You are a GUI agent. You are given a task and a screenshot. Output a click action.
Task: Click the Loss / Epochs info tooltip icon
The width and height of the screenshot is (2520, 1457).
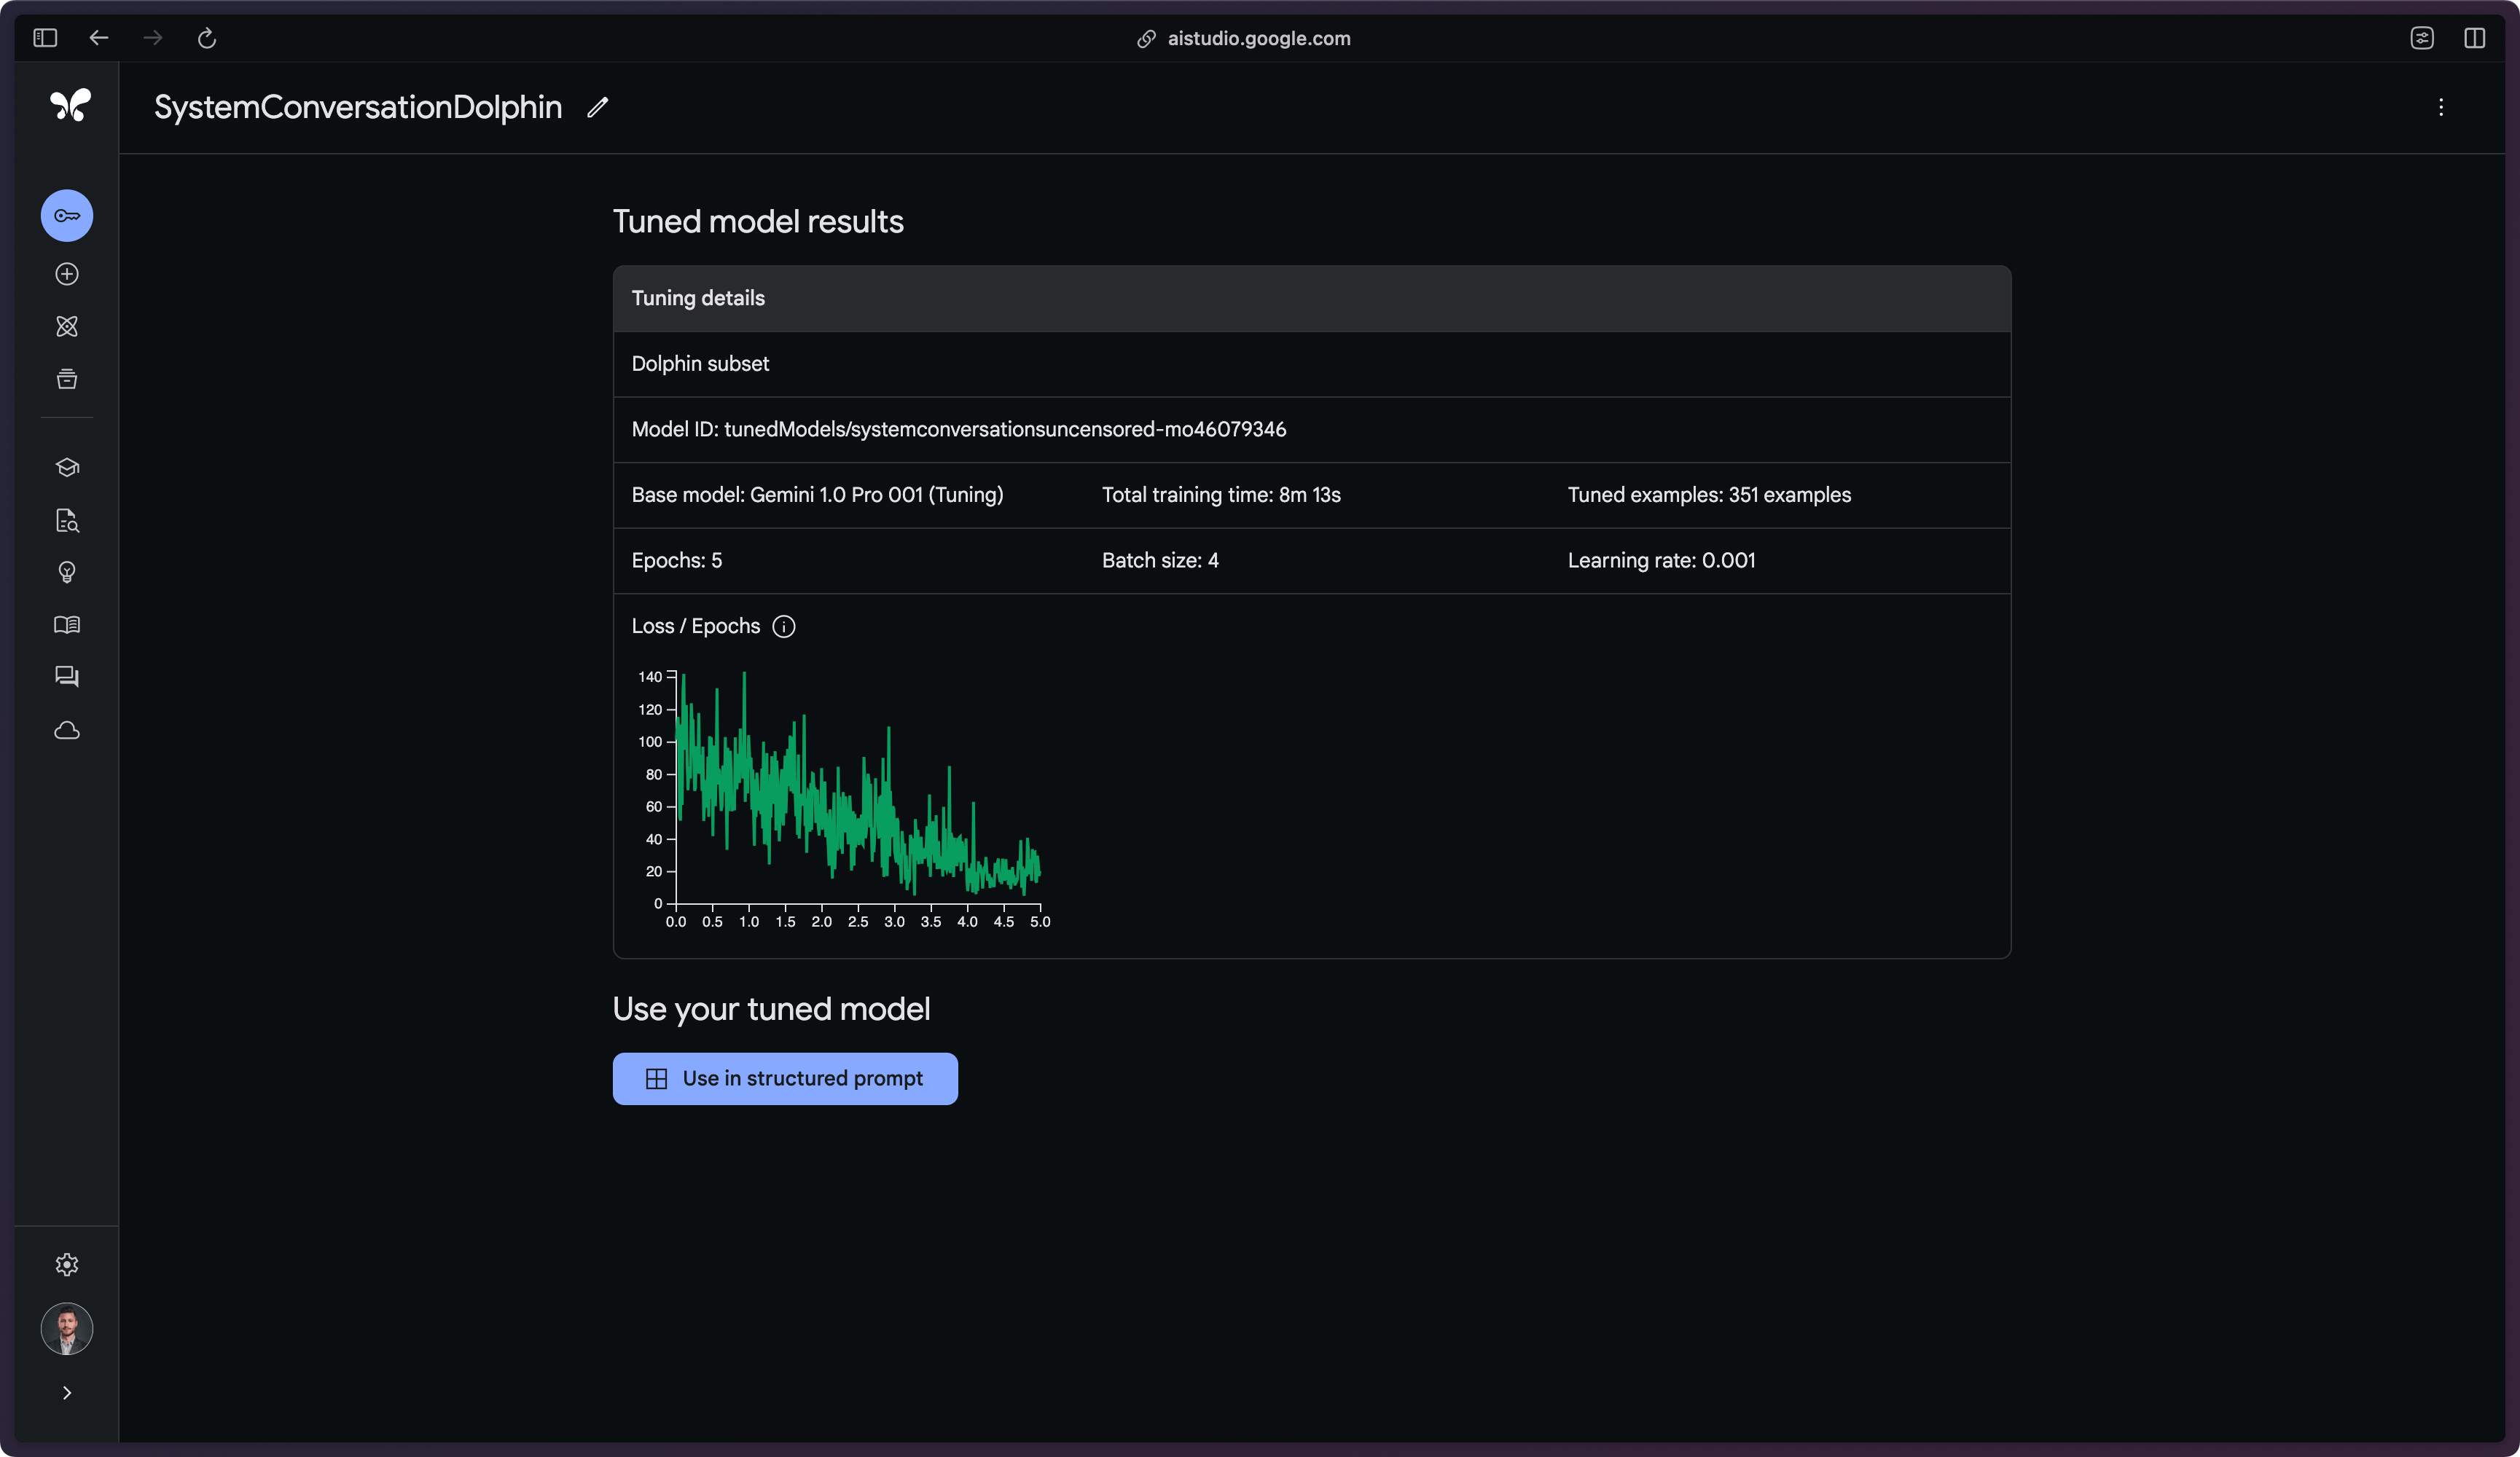click(784, 627)
